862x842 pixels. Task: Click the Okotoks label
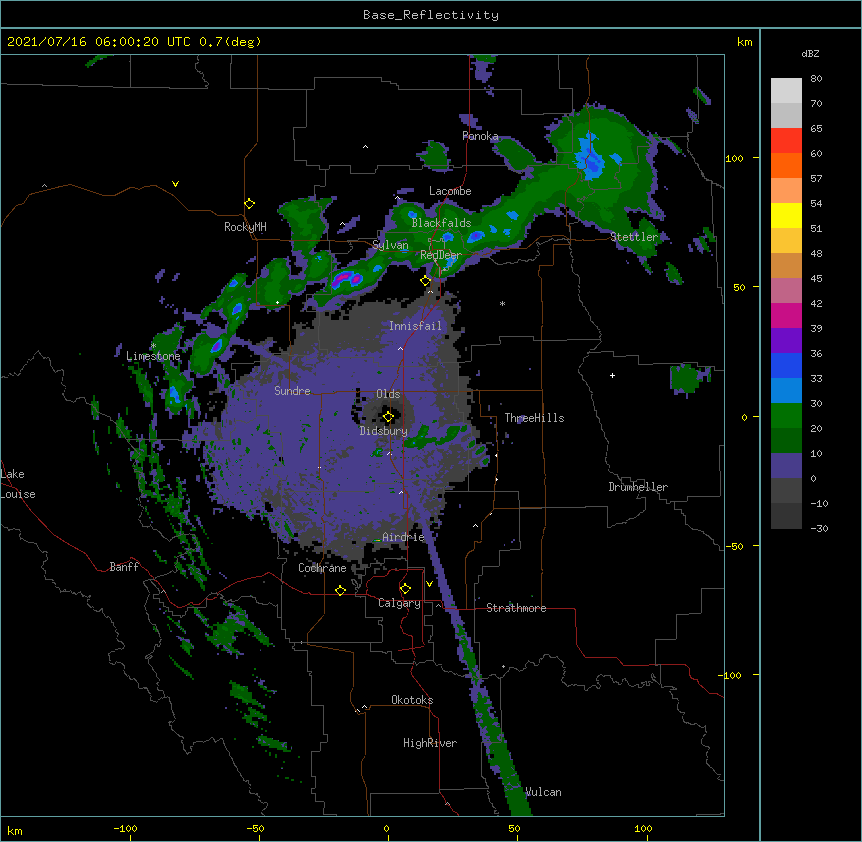[x=412, y=700]
